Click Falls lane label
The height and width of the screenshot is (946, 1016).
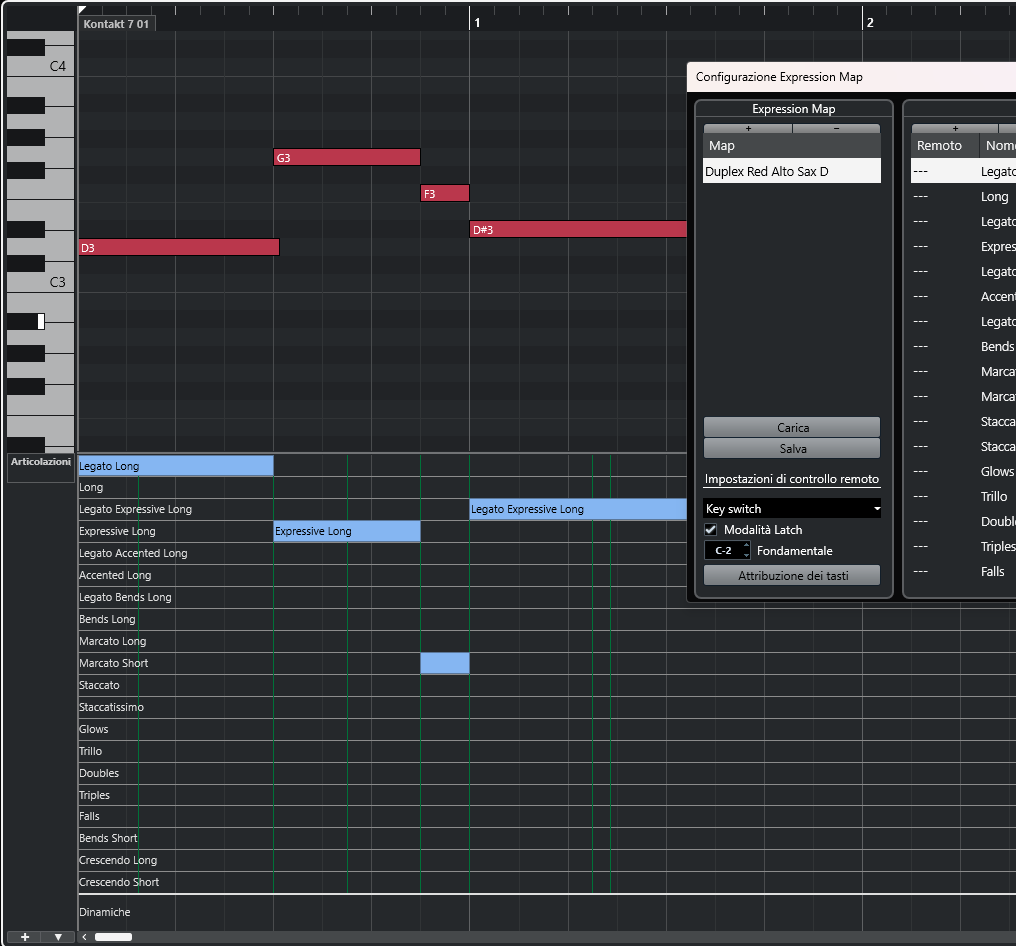pos(89,816)
